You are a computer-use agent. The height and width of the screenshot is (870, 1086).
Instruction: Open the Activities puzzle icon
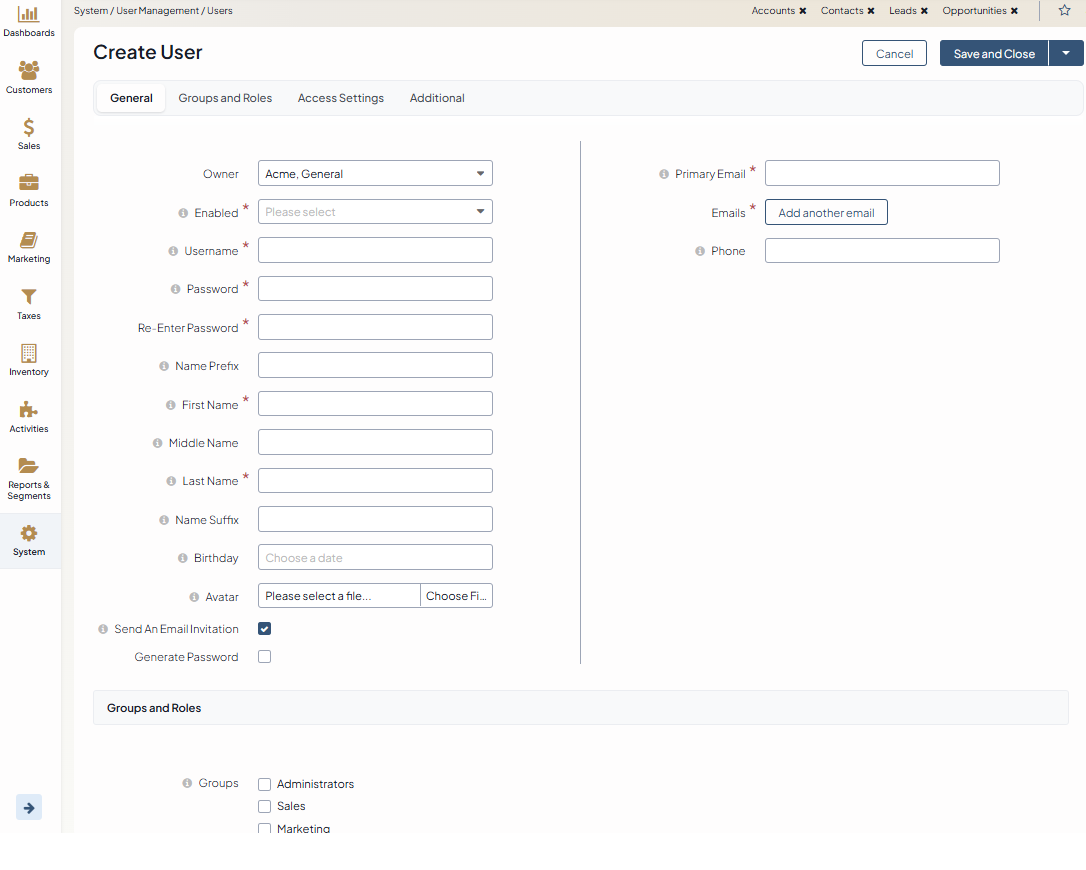tap(29, 410)
